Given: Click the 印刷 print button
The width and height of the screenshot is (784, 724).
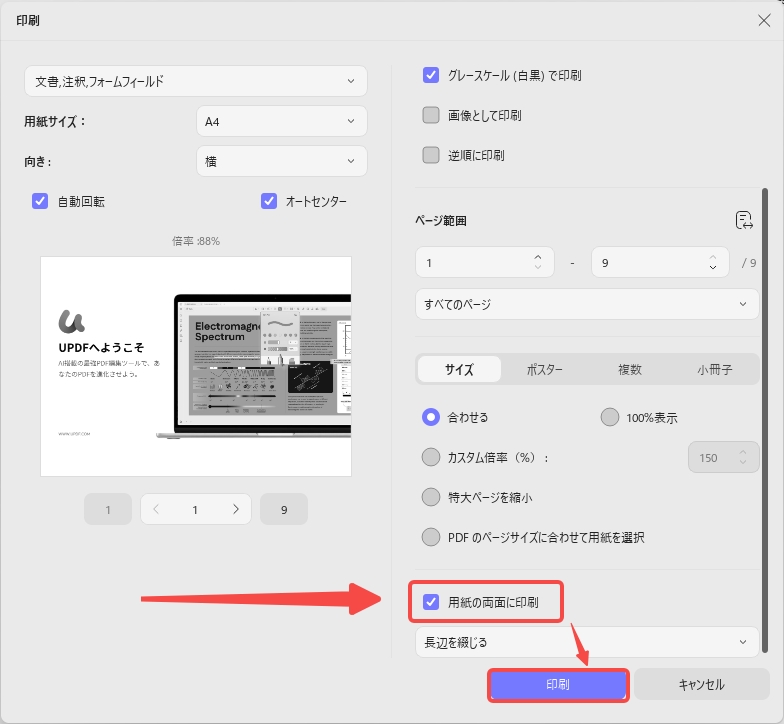Looking at the screenshot, I should click(558, 684).
